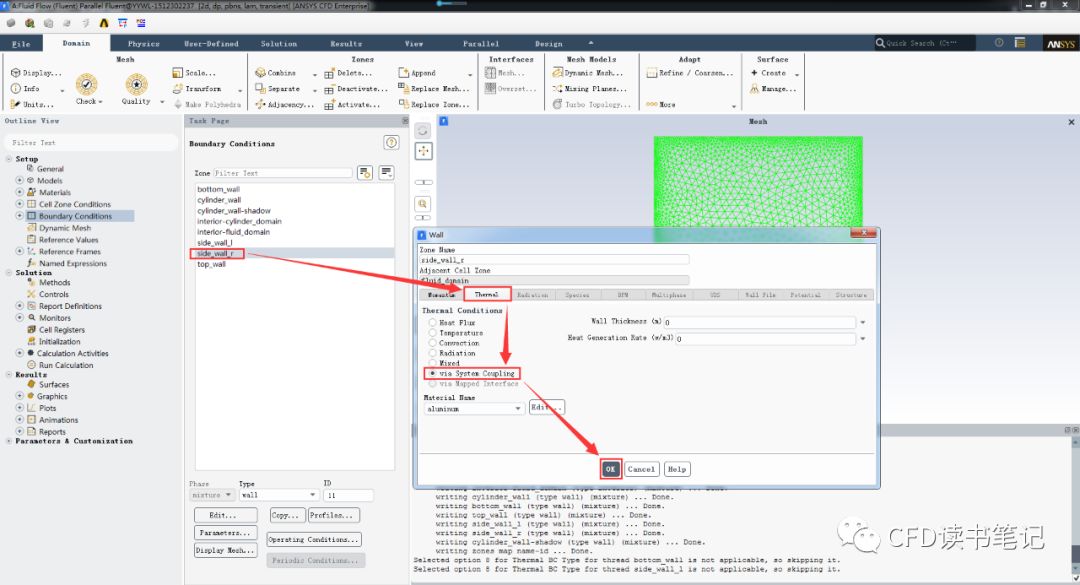Select Run Calculation in outline tree
The width and height of the screenshot is (1080, 585).
[65, 365]
